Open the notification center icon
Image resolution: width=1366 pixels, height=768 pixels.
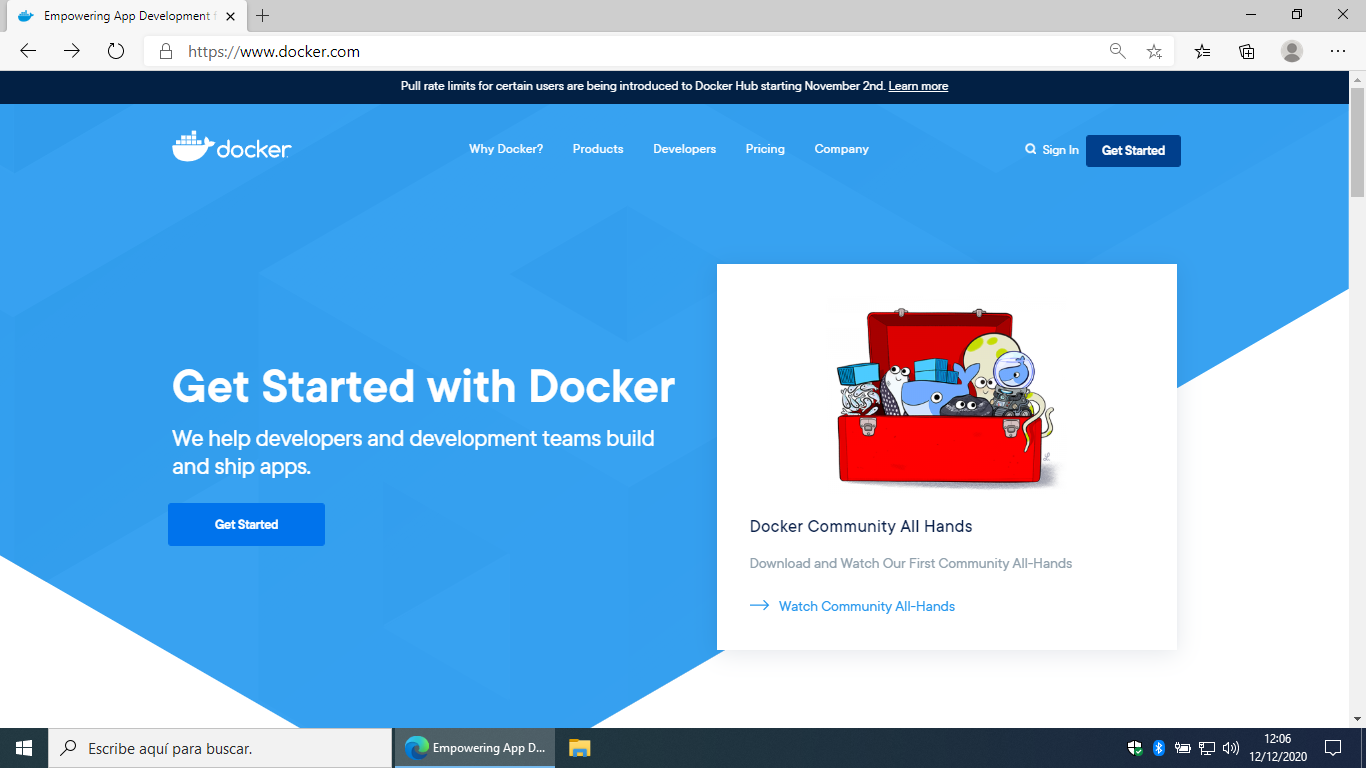[1333, 748]
